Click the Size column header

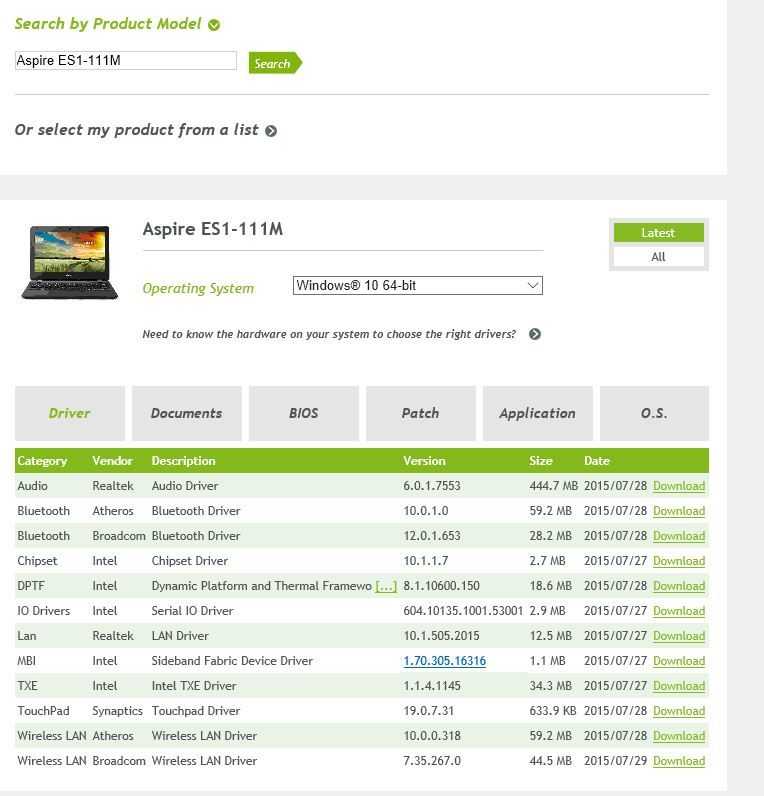[541, 461]
